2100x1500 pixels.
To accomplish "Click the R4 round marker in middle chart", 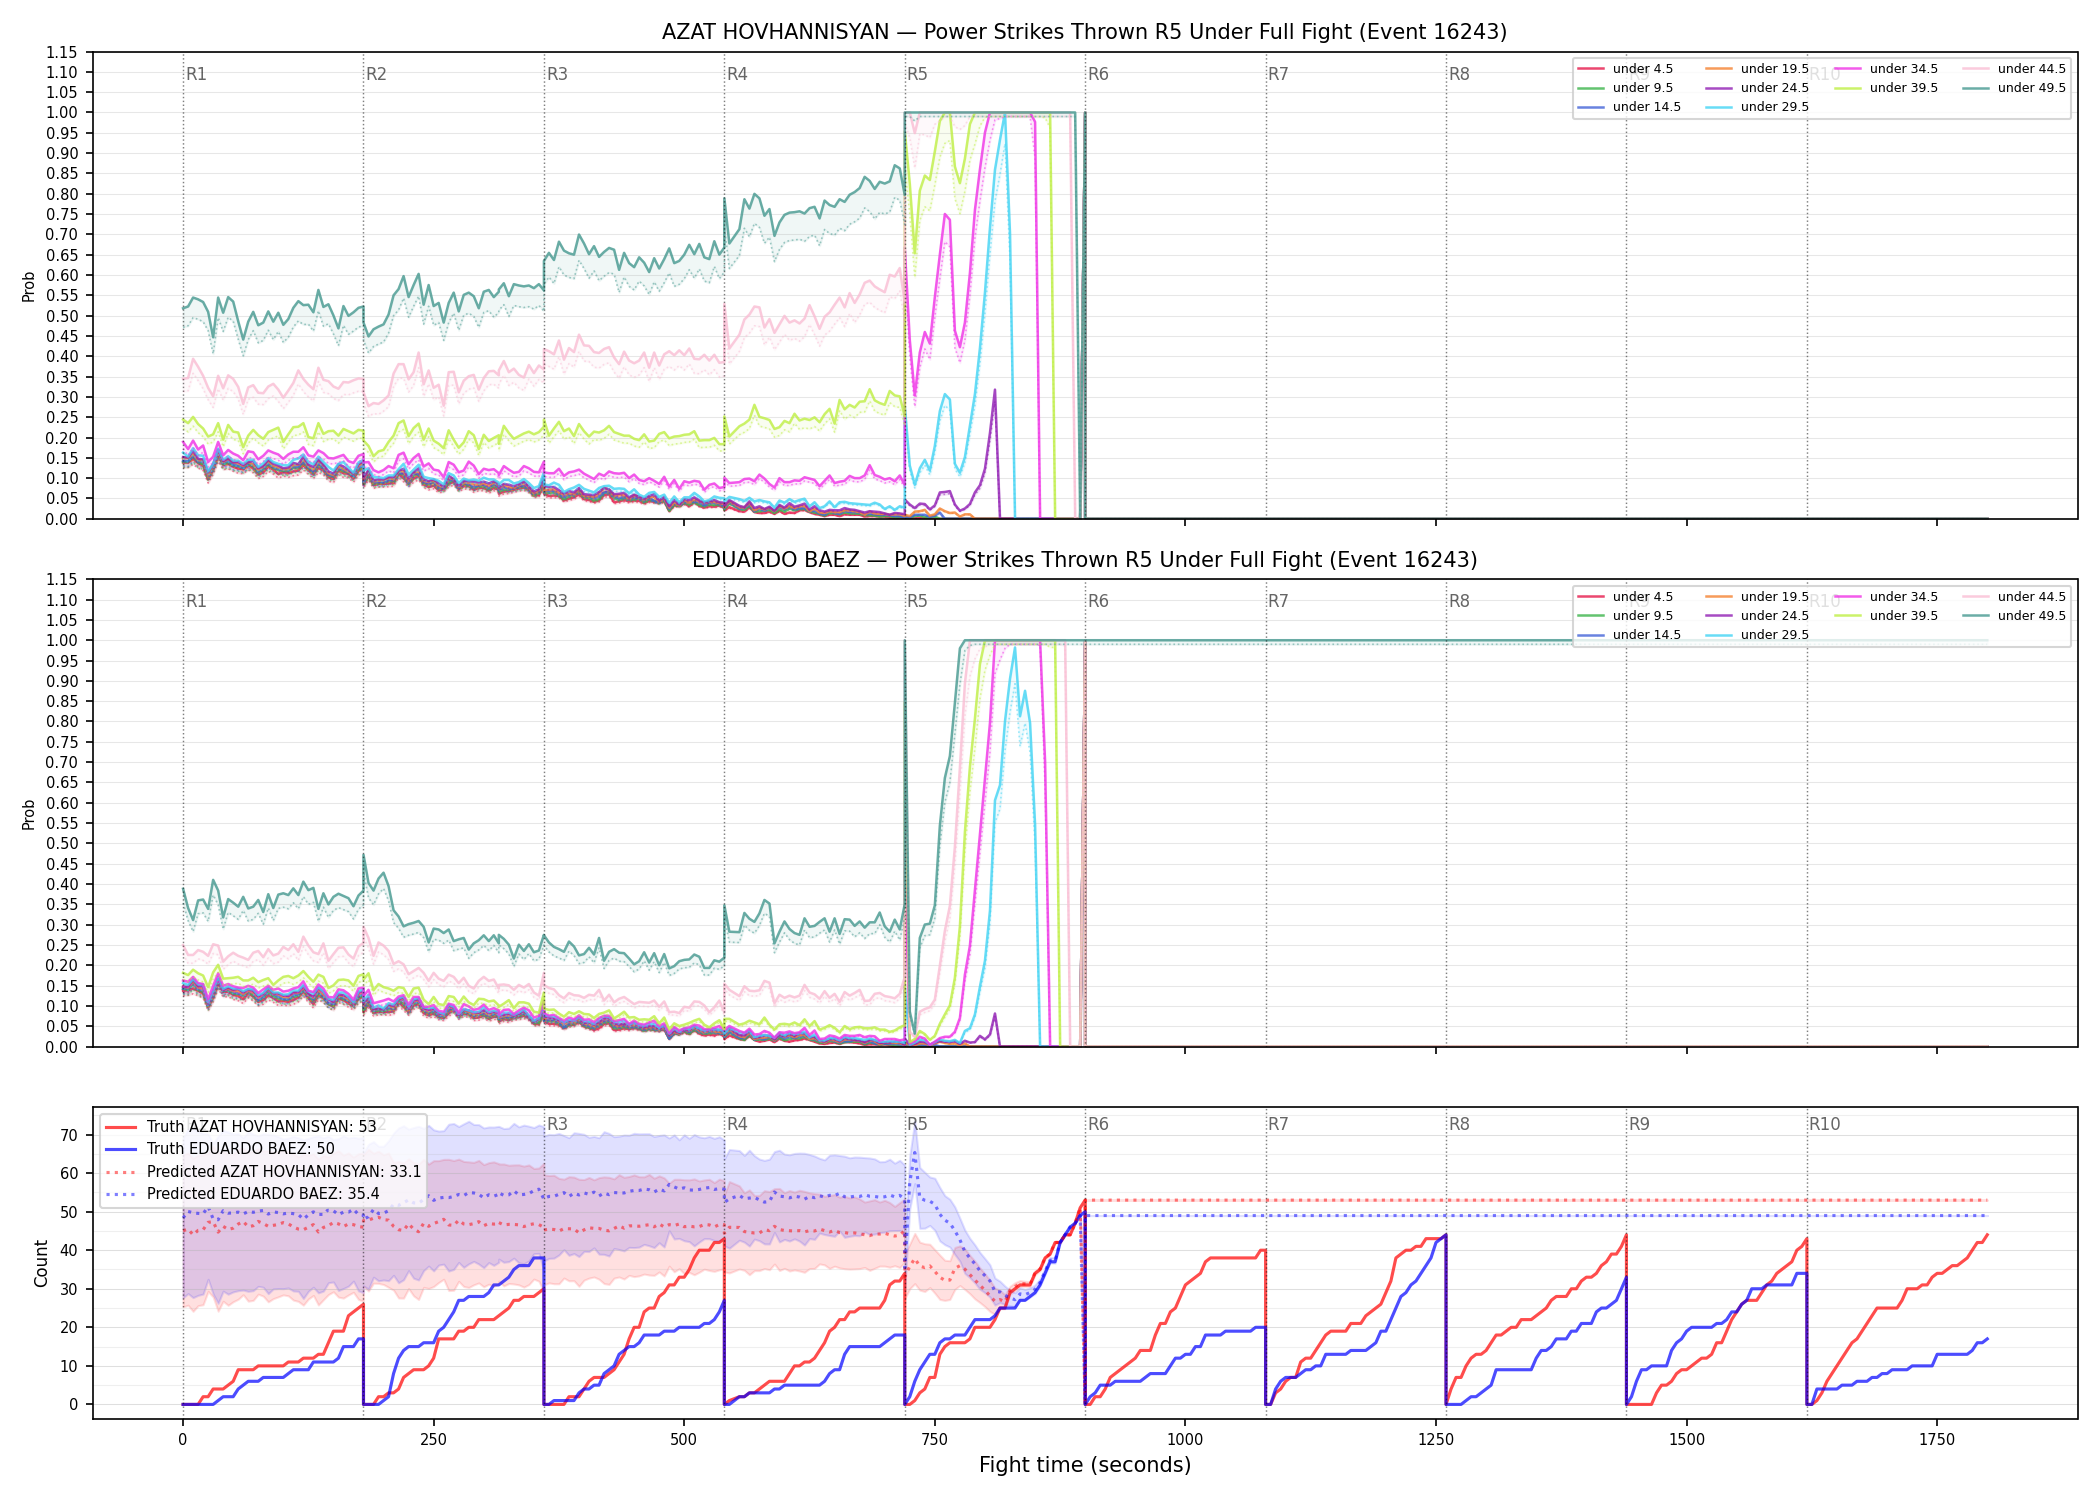I will (x=737, y=601).
